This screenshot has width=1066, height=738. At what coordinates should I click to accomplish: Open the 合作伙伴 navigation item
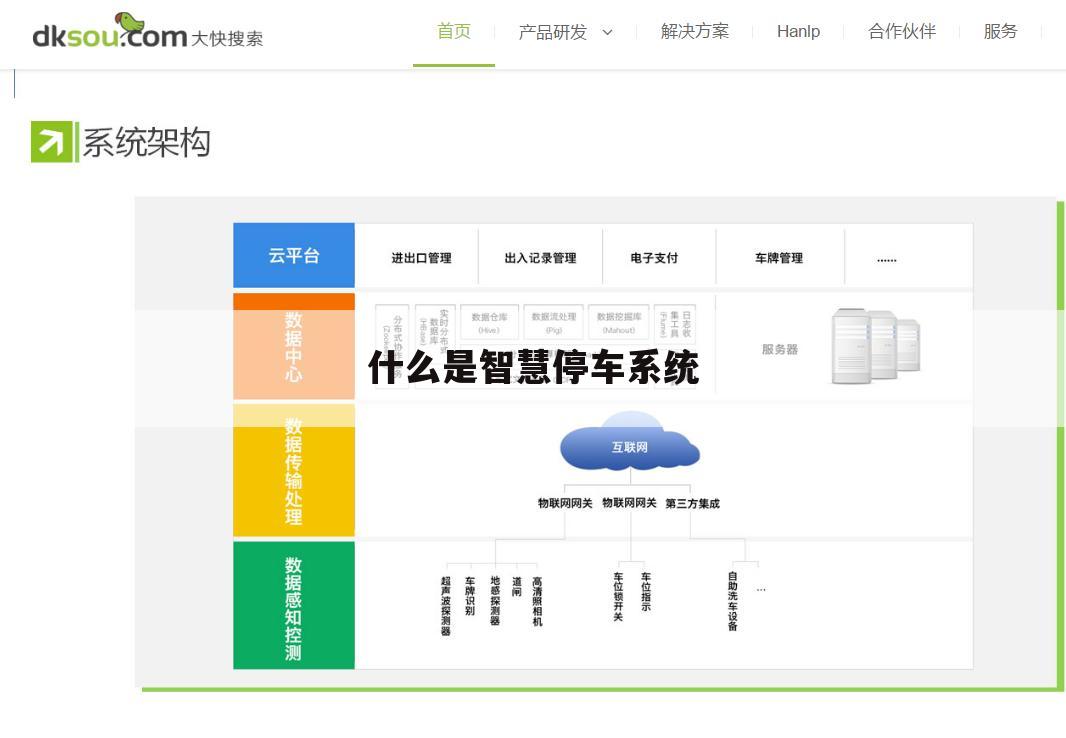(901, 31)
